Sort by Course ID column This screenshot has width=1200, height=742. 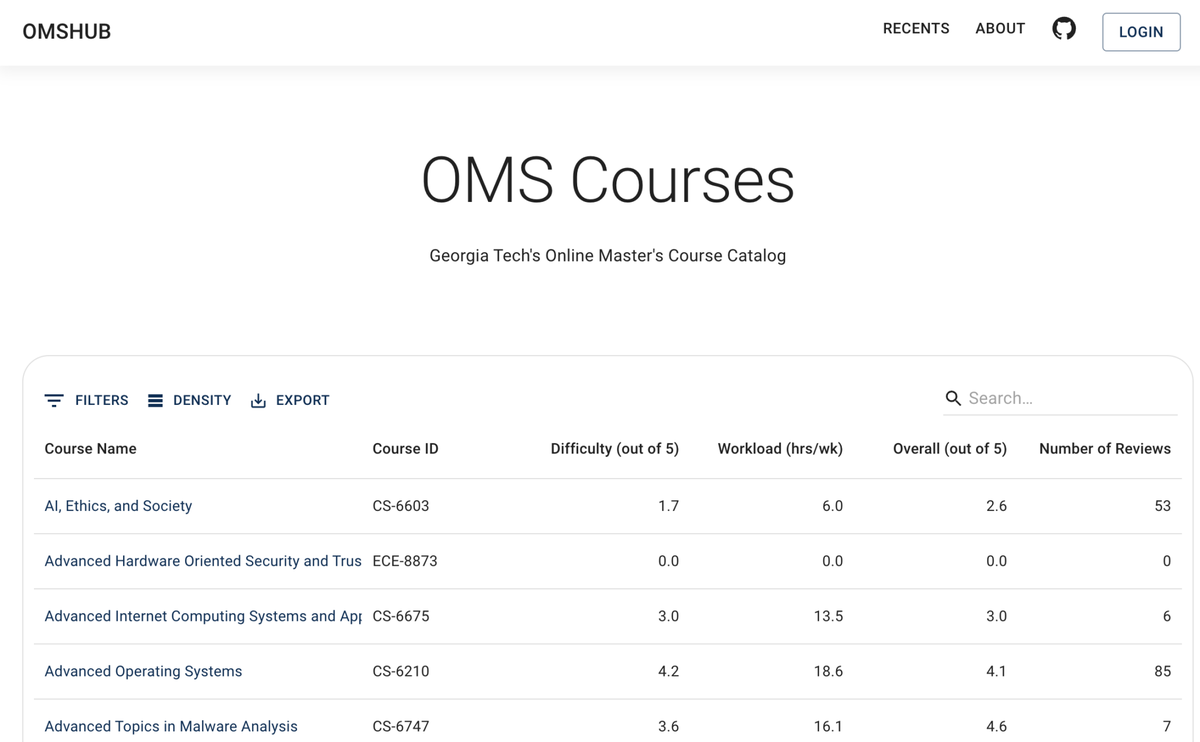click(405, 449)
